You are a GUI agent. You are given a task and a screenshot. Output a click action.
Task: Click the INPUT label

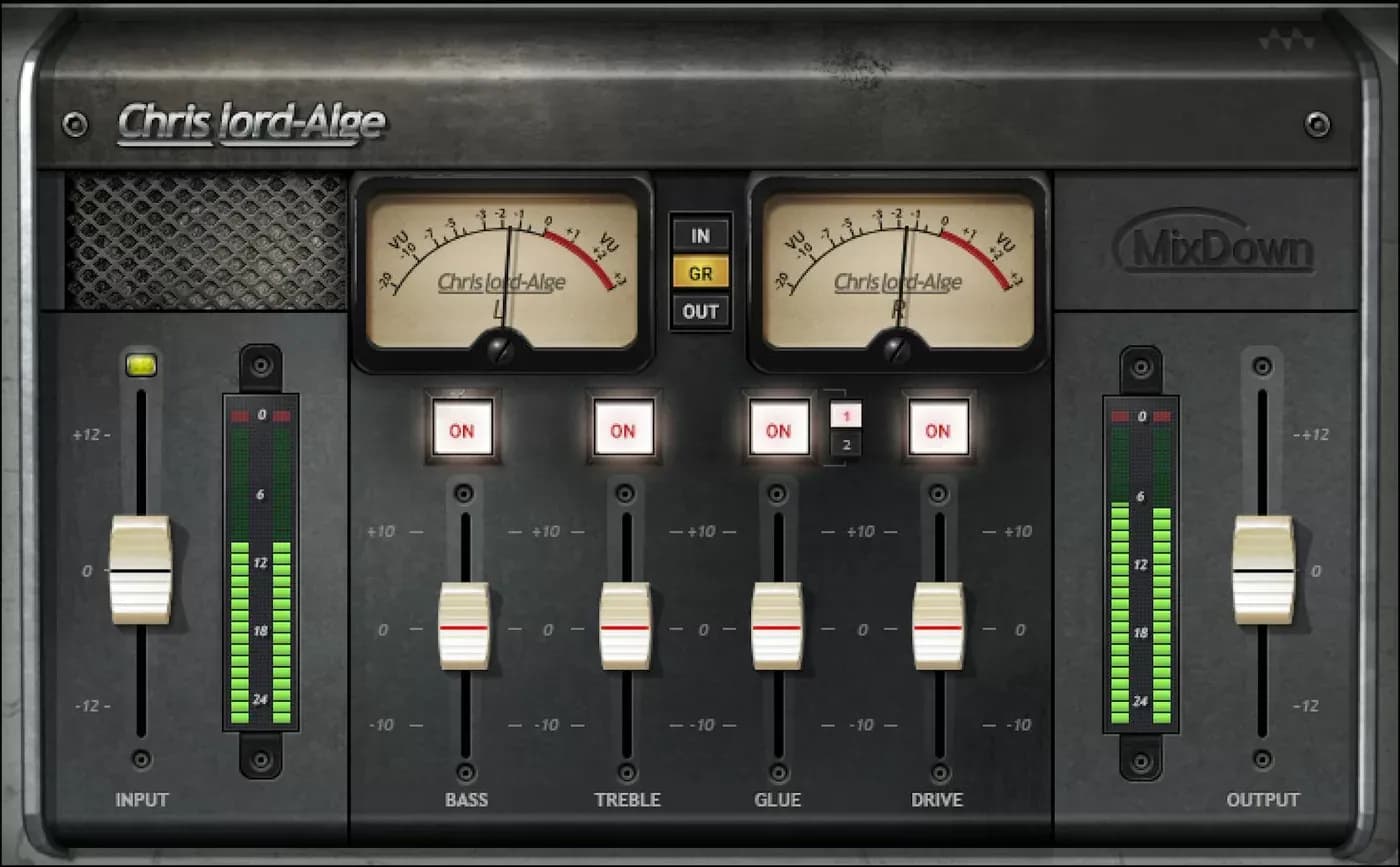click(x=142, y=800)
